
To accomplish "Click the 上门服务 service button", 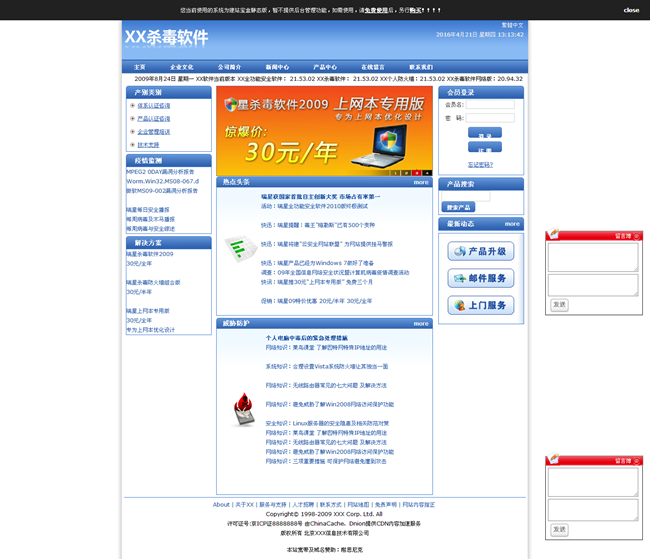I will [480, 306].
